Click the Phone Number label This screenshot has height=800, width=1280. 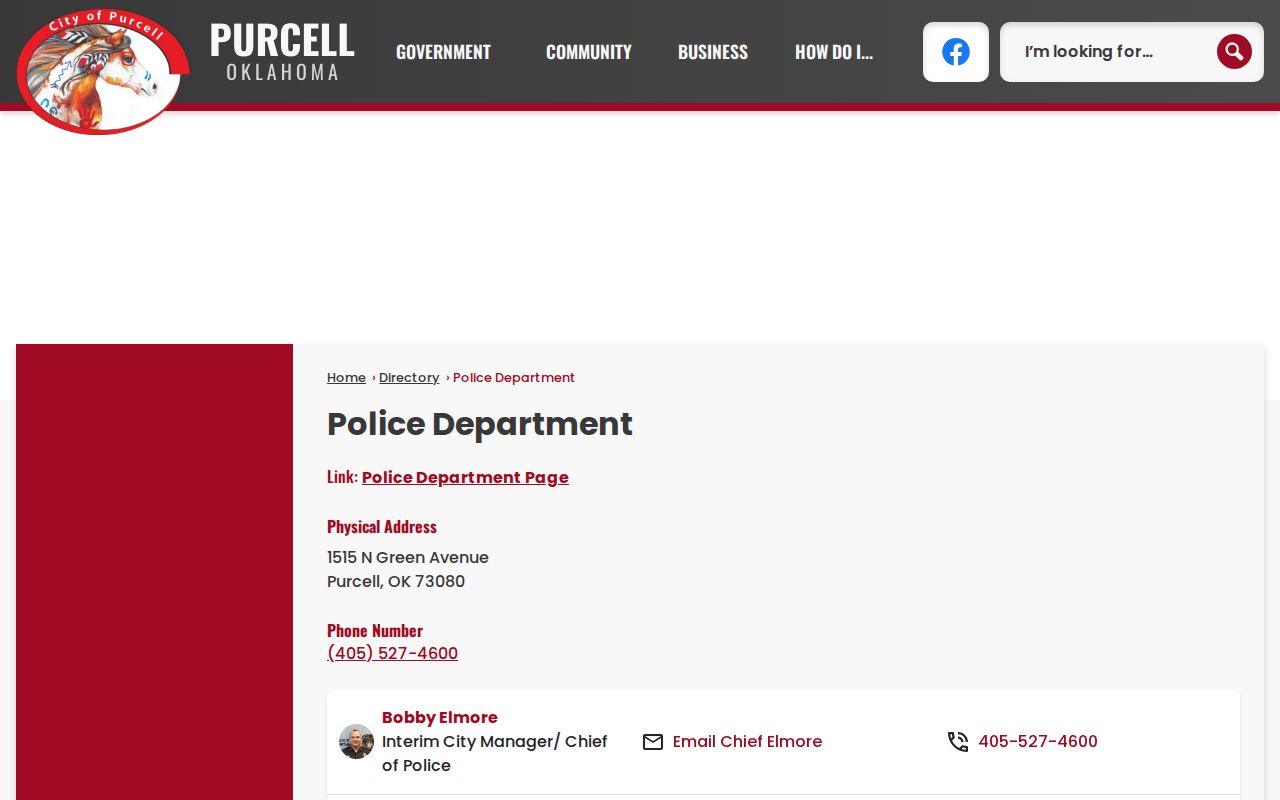click(x=375, y=631)
